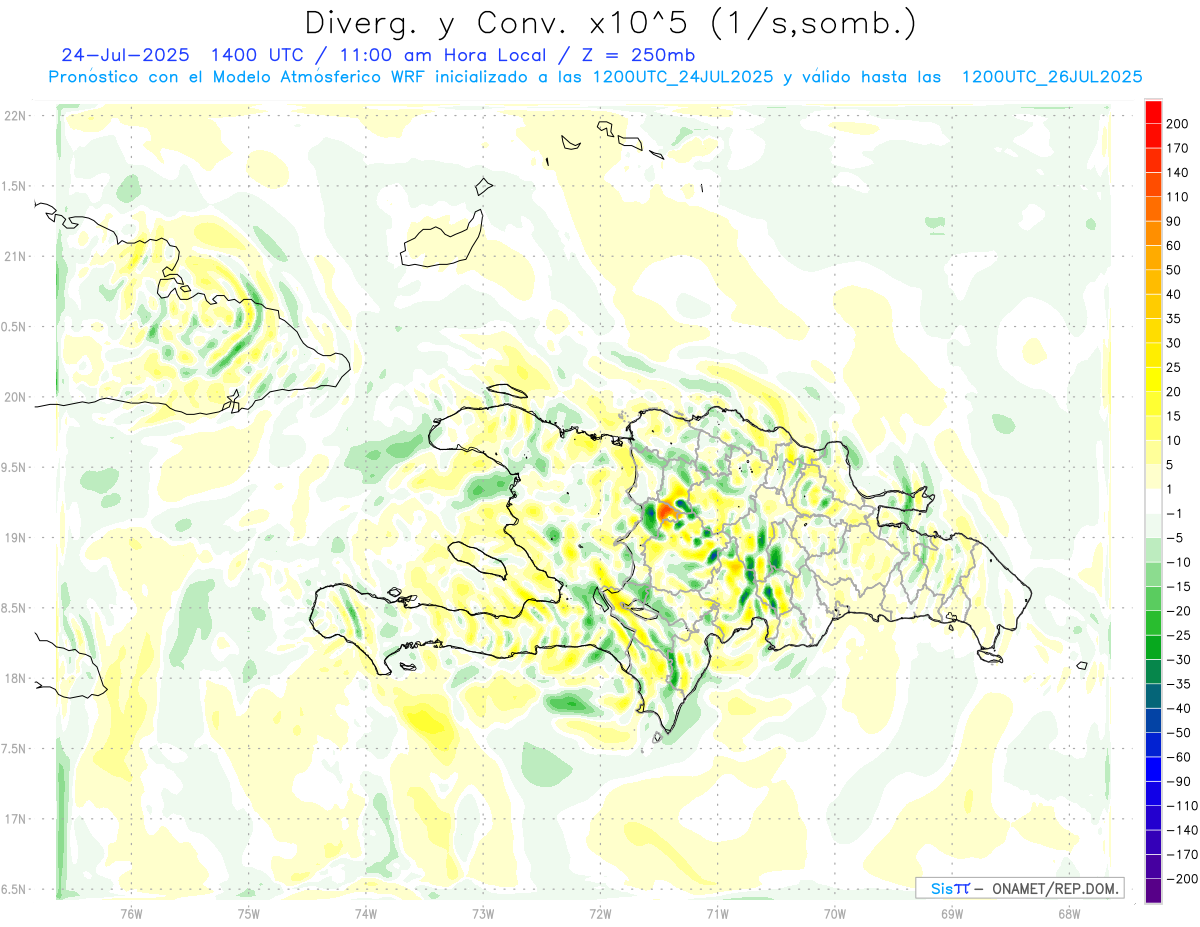Click the '6.5N' latitude label
Image resolution: width=1200 pixels, height=927 pixels.
tap(14, 889)
